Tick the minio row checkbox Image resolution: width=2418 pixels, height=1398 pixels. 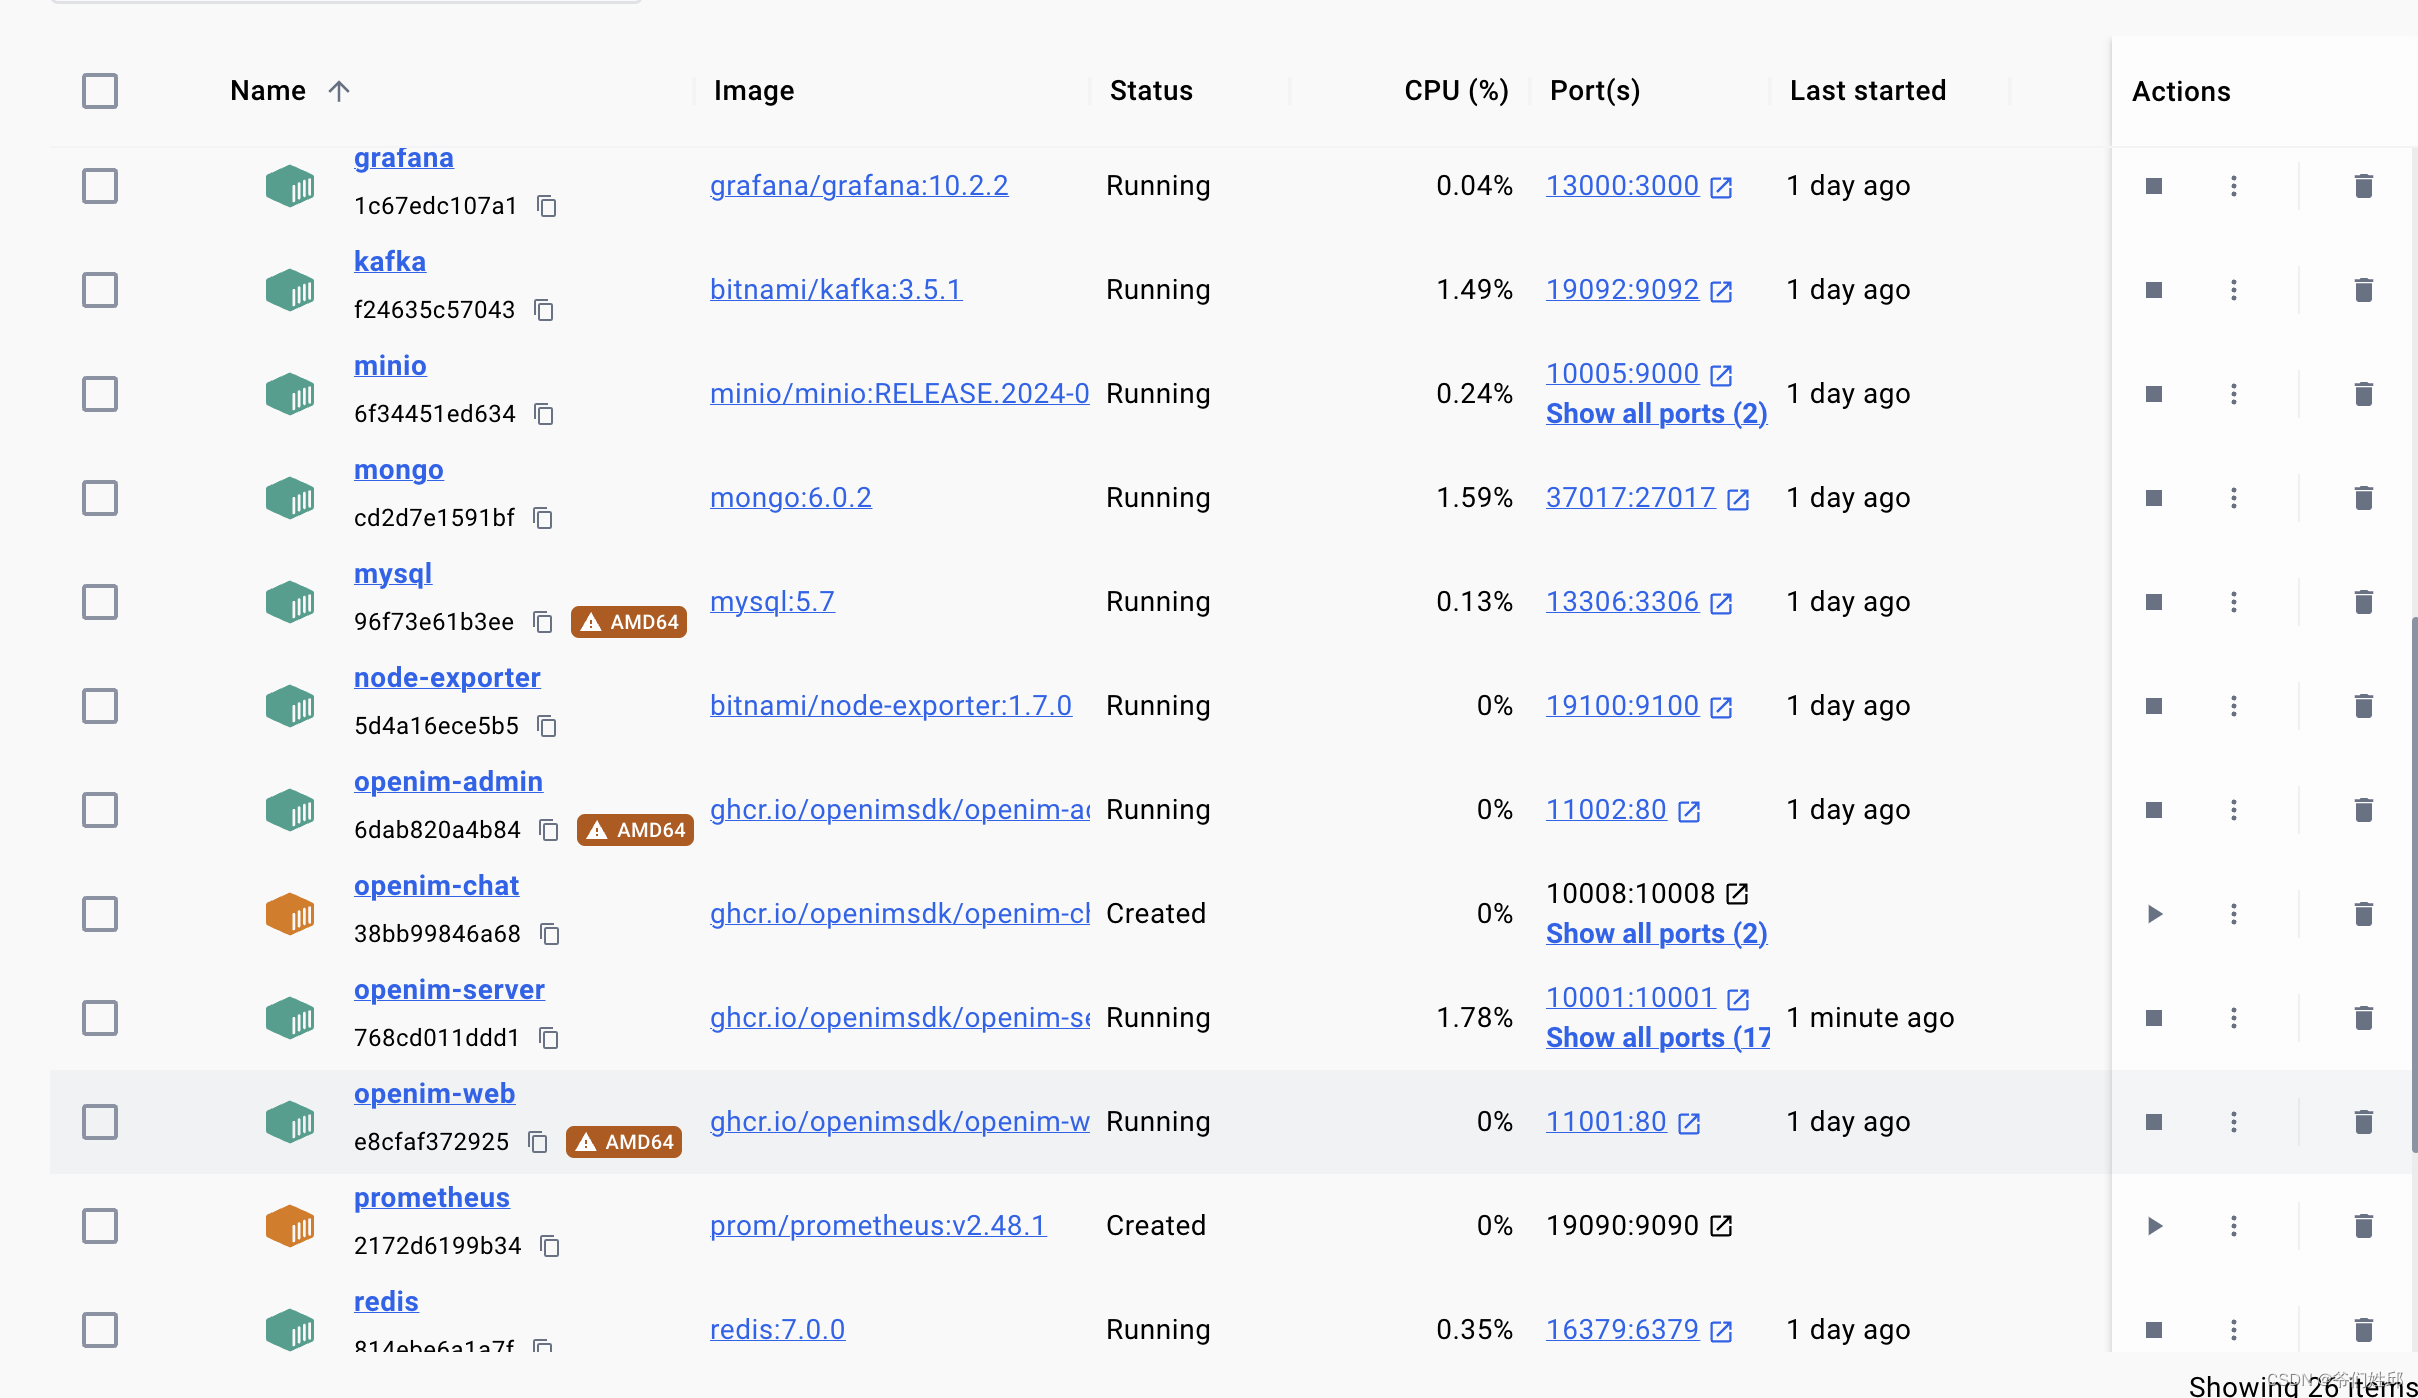pyautogui.click(x=100, y=394)
